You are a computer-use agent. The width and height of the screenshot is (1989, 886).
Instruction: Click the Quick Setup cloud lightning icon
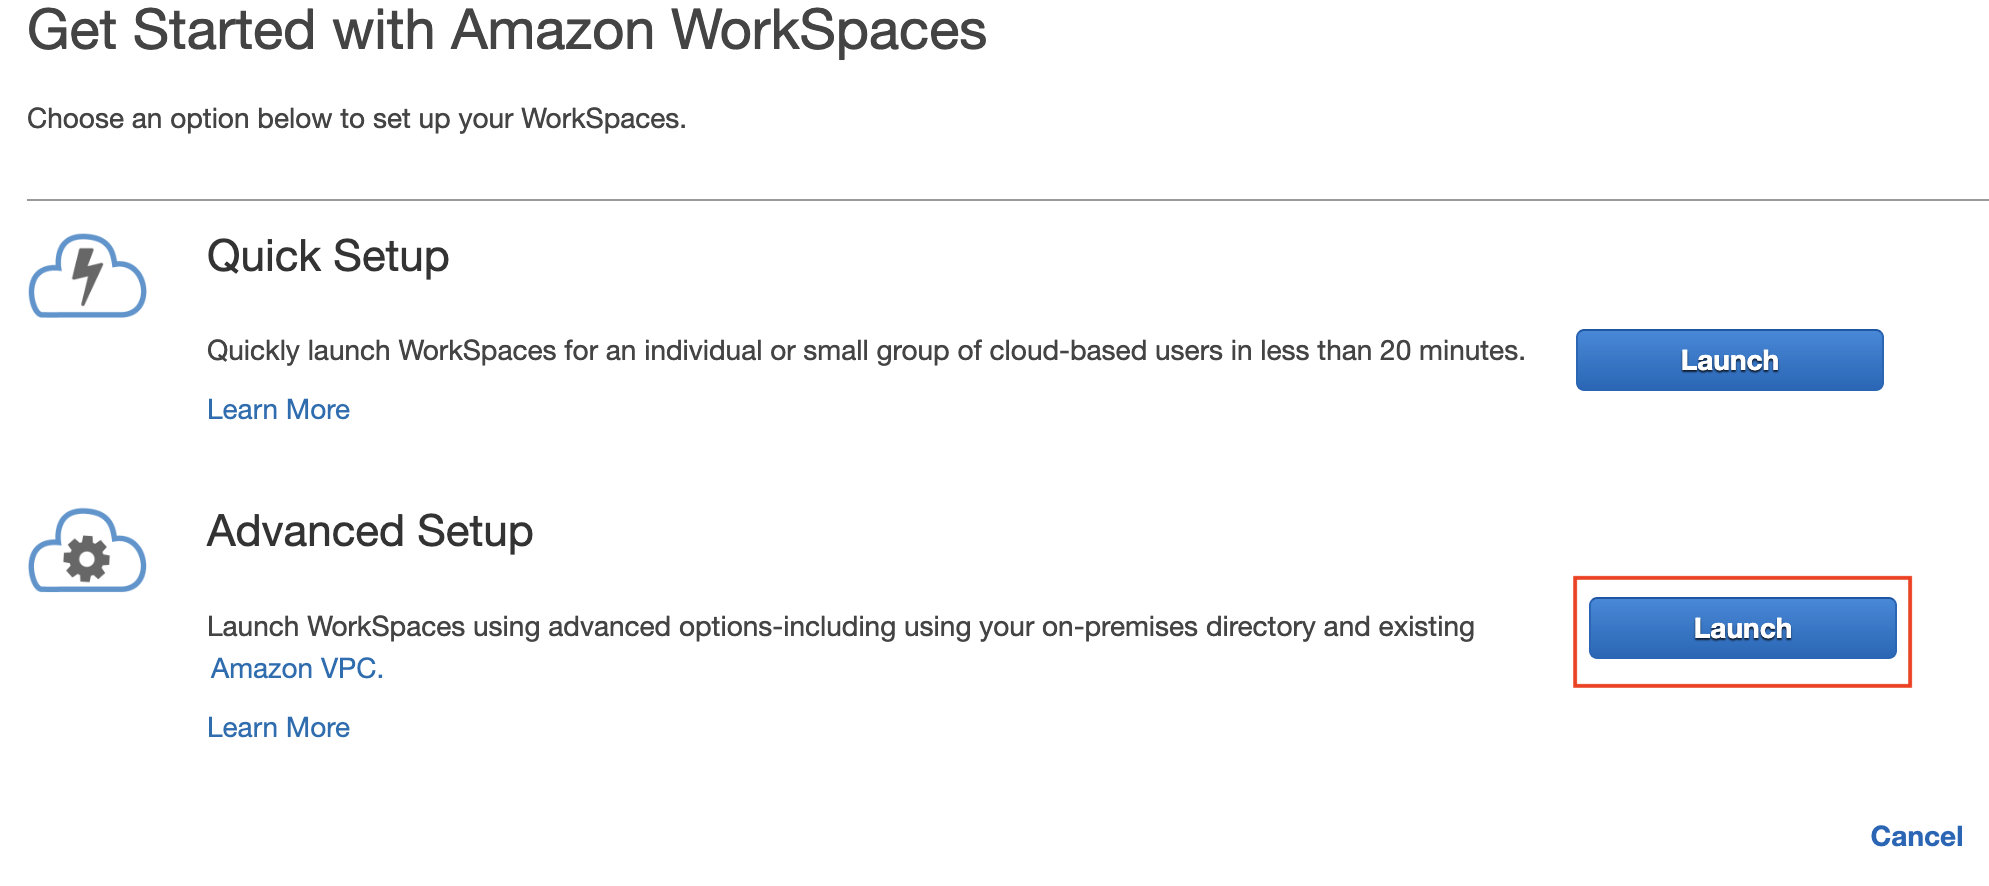pyautogui.click(x=88, y=276)
